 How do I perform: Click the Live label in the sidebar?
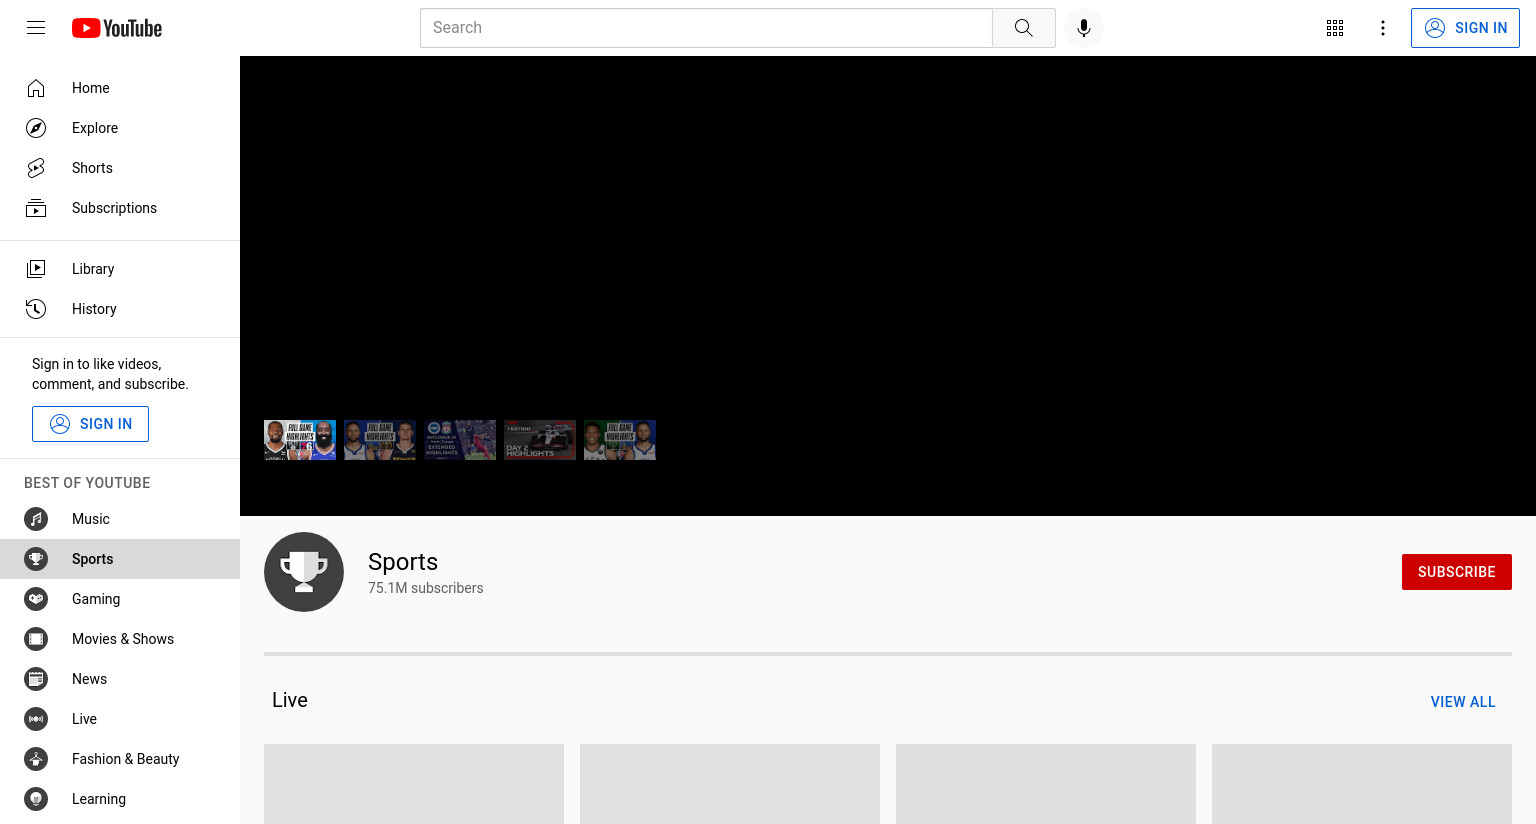(x=84, y=719)
